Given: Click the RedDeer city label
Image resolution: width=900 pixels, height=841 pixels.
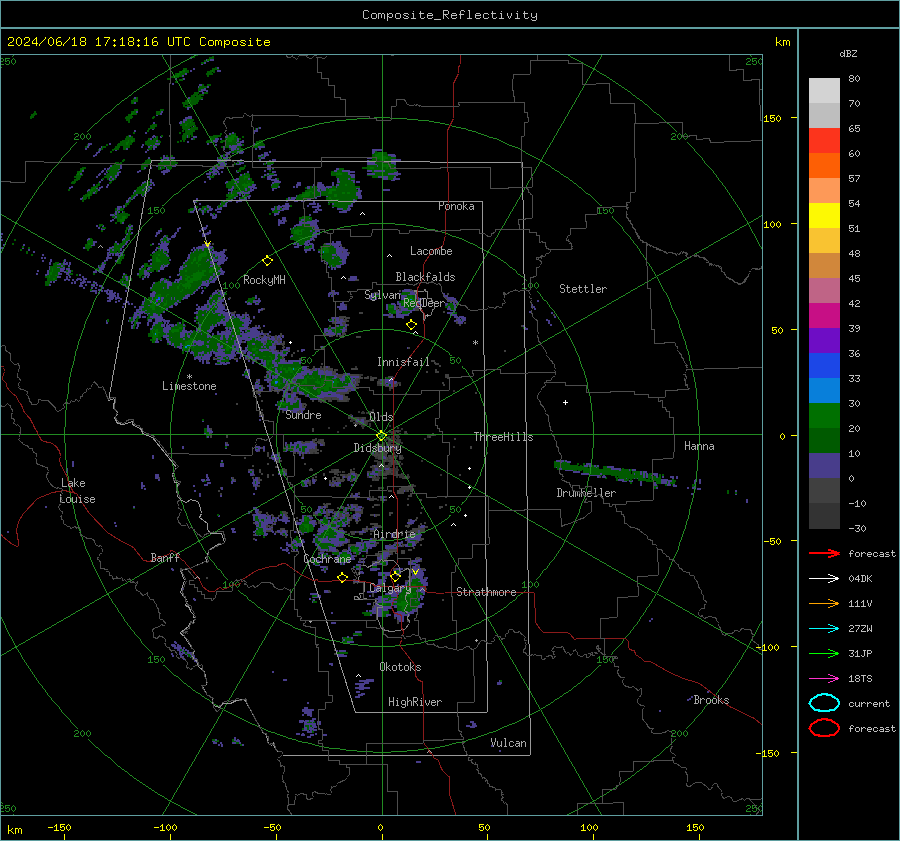Looking at the screenshot, I should pos(424,303).
